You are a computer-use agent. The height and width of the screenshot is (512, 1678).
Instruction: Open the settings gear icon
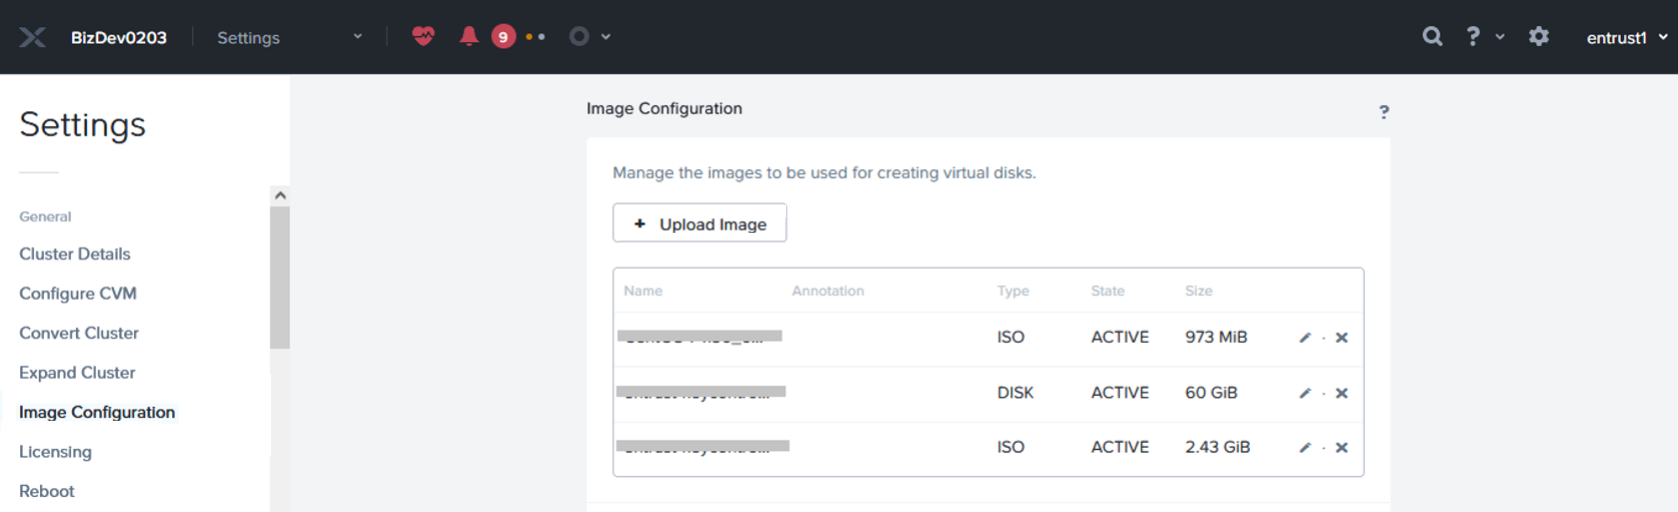pyautogui.click(x=1538, y=37)
